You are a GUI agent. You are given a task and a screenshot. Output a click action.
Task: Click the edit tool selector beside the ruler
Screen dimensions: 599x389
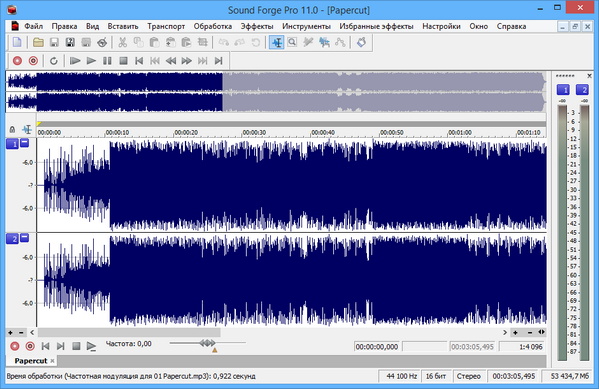27,130
